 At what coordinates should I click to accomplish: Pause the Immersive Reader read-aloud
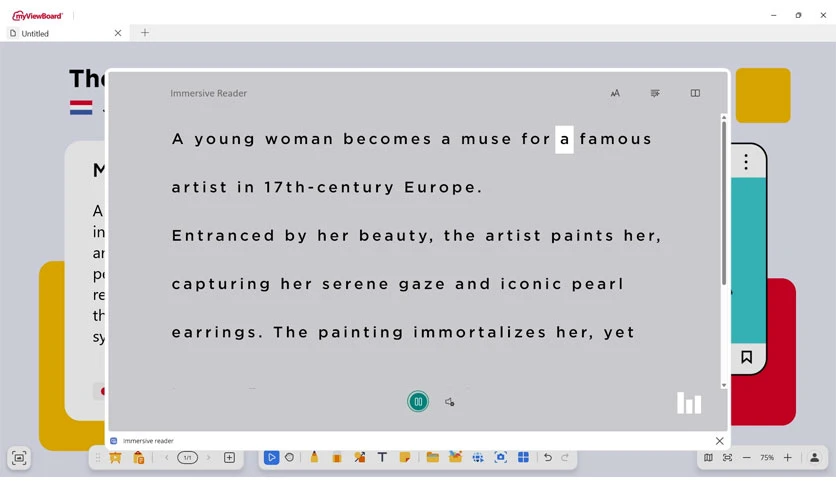[418, 401]
